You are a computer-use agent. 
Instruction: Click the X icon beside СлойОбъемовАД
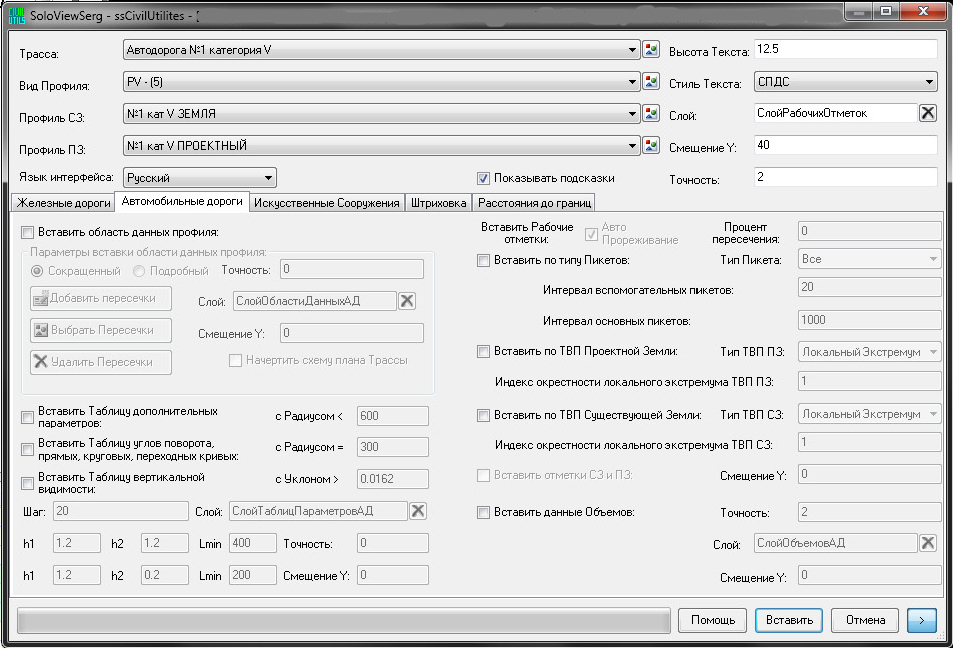coord(928,542)
